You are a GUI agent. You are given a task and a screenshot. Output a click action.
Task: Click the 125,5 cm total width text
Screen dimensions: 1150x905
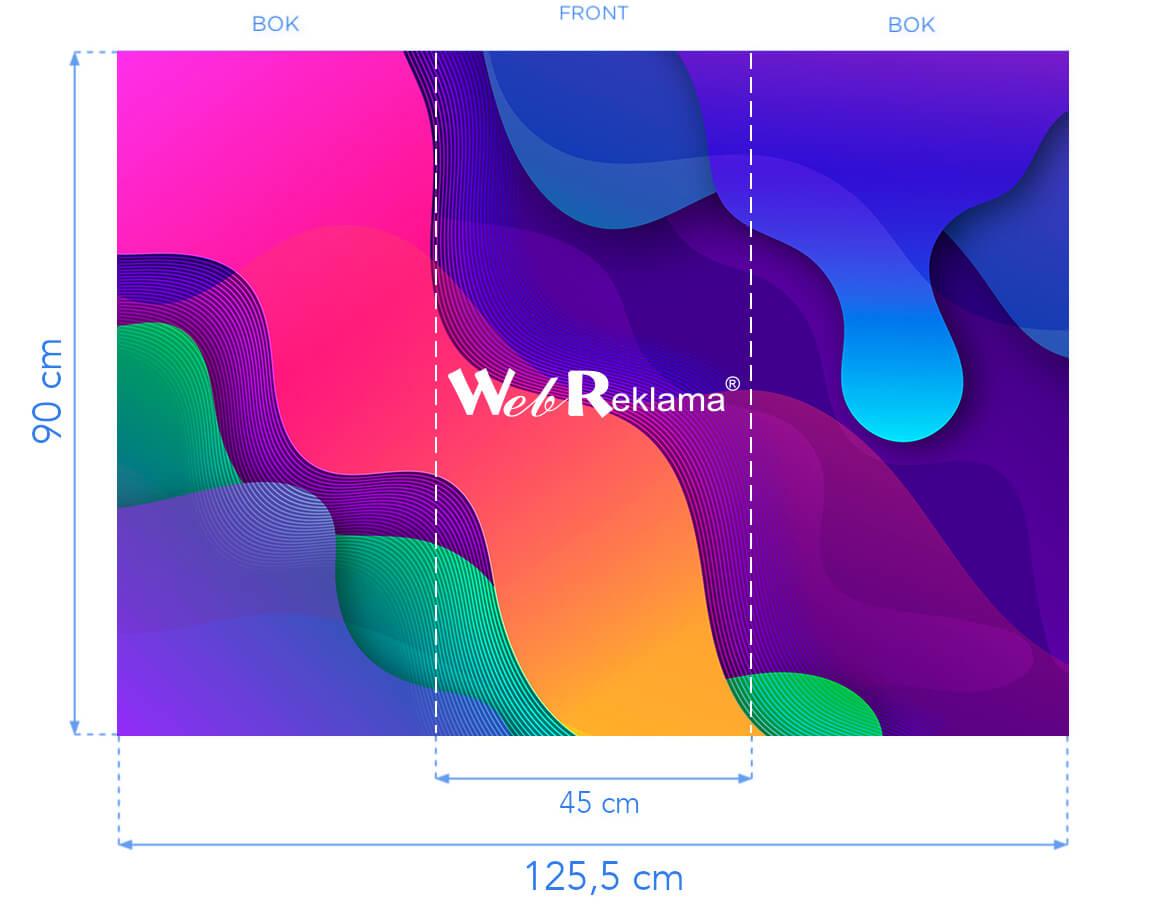[604, 876]
